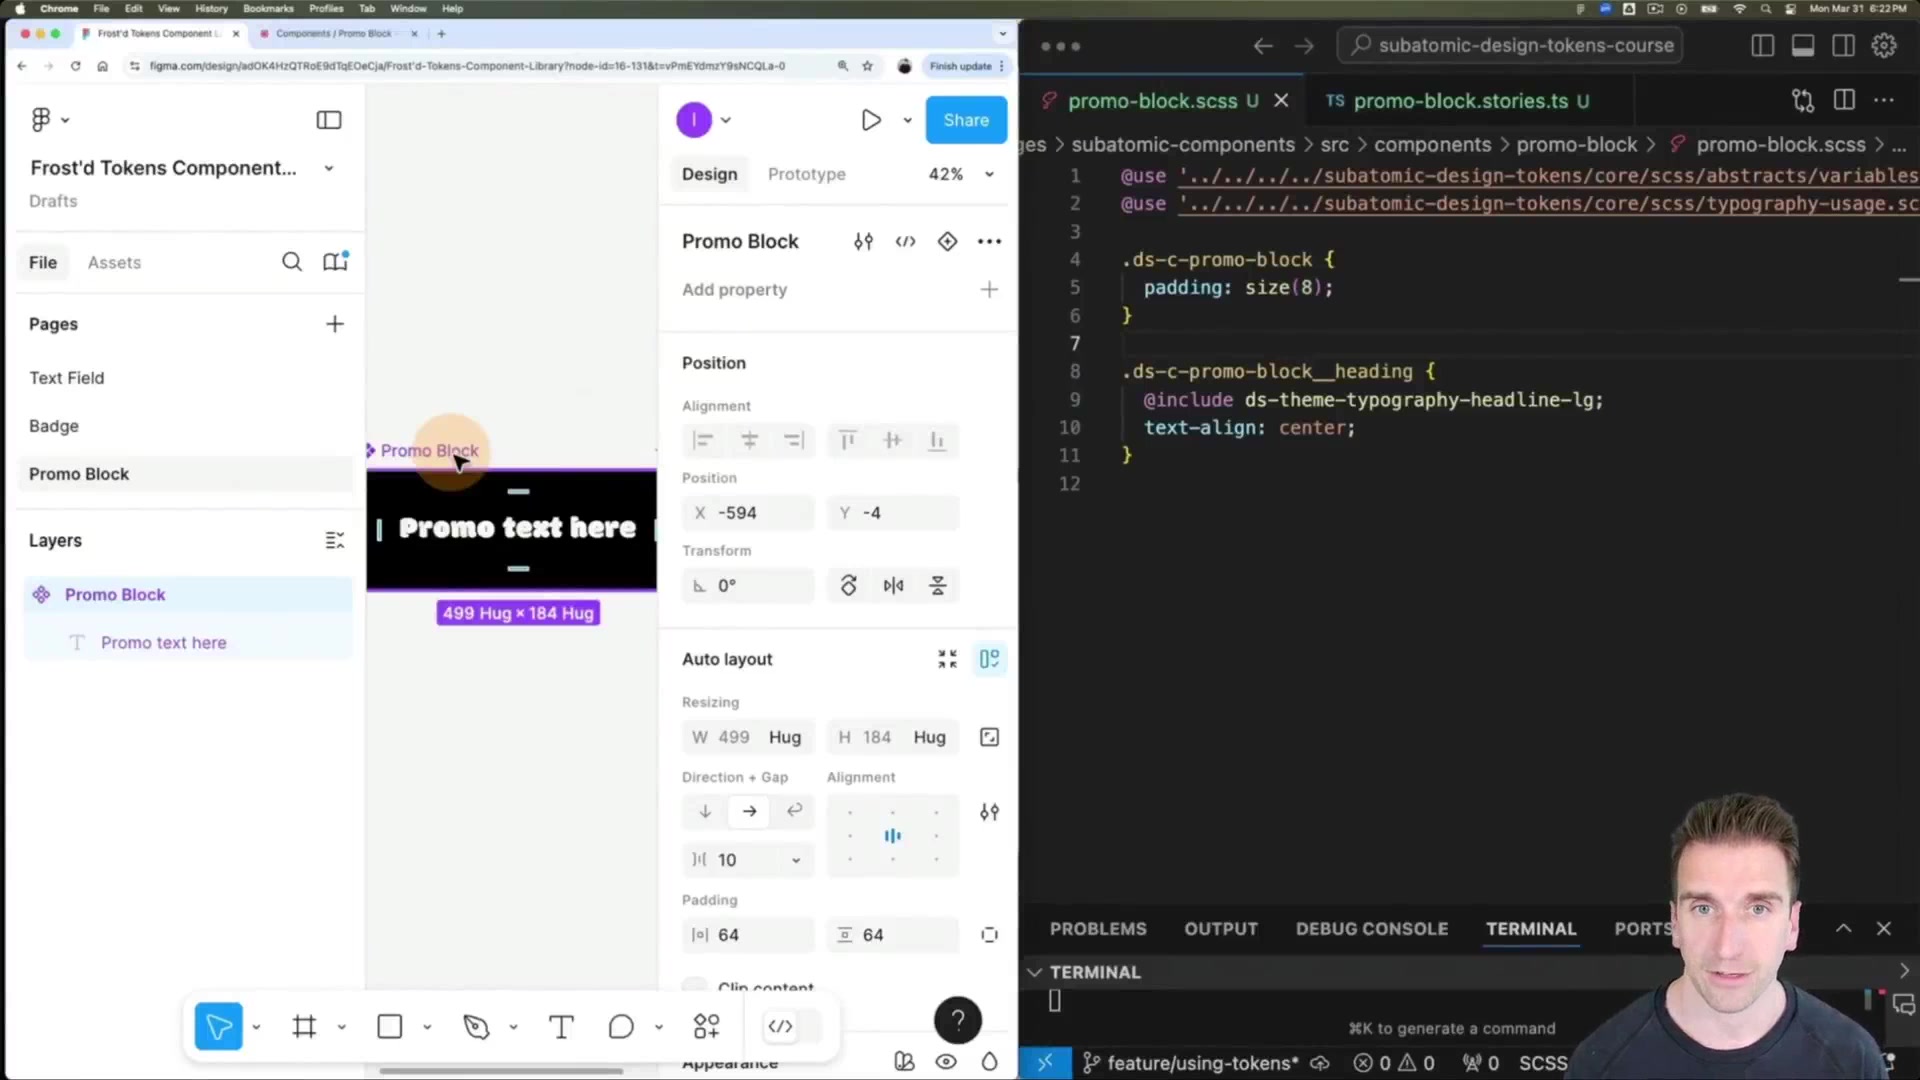
Task: Open the Frame tool options chevron
Action: pos(341,1027)
